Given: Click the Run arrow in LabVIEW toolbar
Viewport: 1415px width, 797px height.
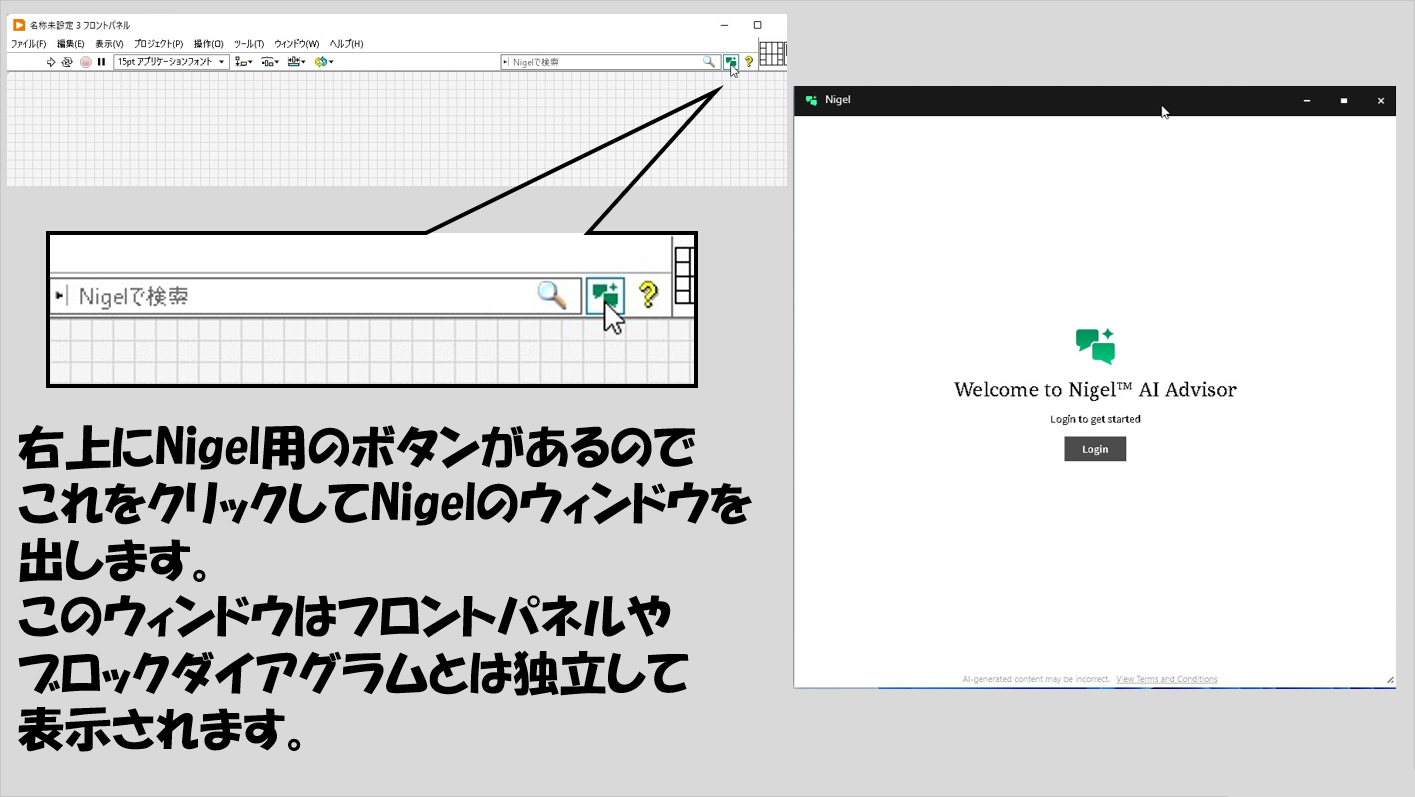Looking at the screenshot, I should click(x=51, y=62).
